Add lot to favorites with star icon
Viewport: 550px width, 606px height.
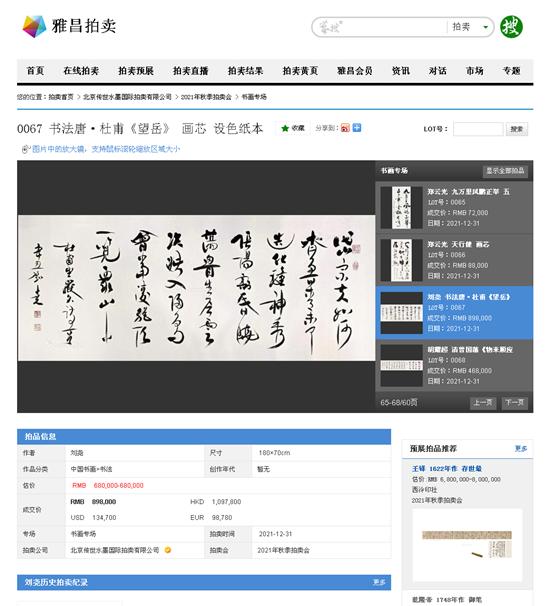[293, 128]
